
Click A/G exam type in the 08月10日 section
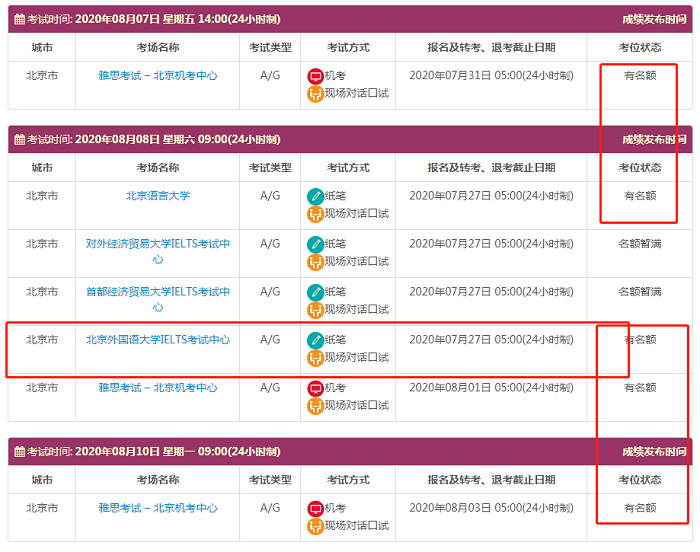click(x=270, y=508)
